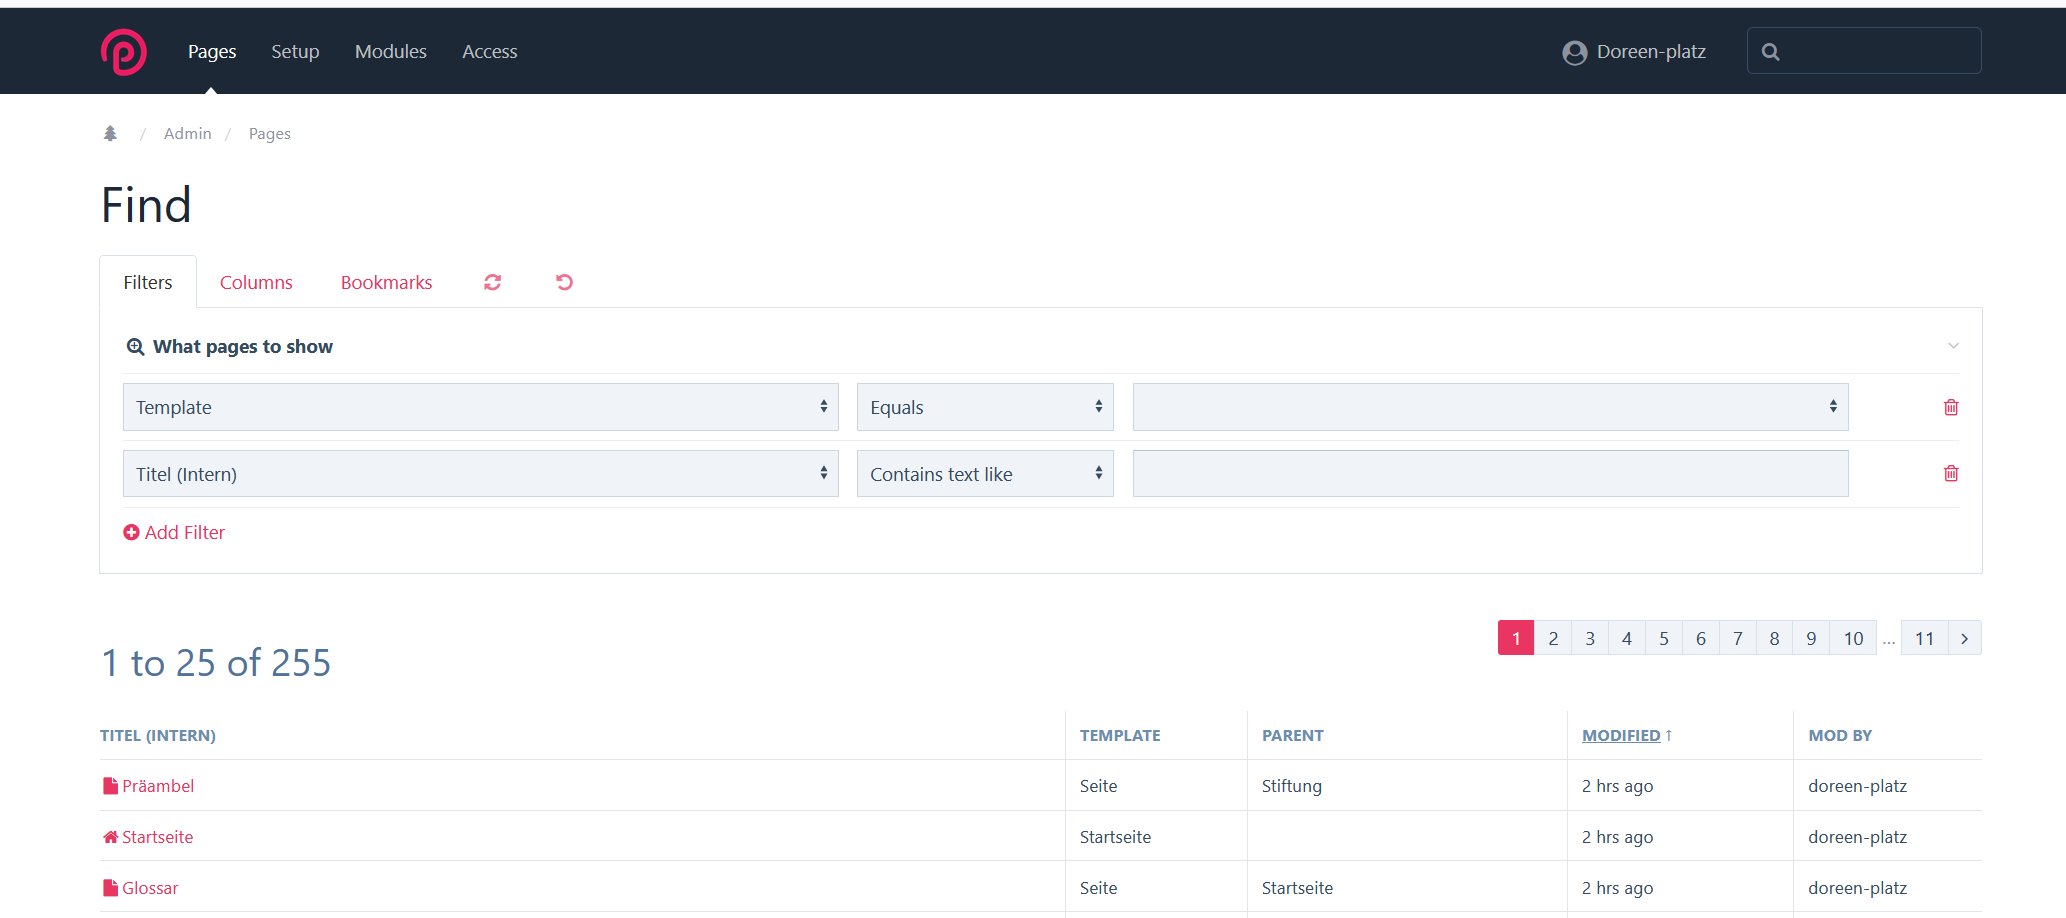Open the Equals operator dropdown
Screen dimensions: 2066x918
pos(984,407)
